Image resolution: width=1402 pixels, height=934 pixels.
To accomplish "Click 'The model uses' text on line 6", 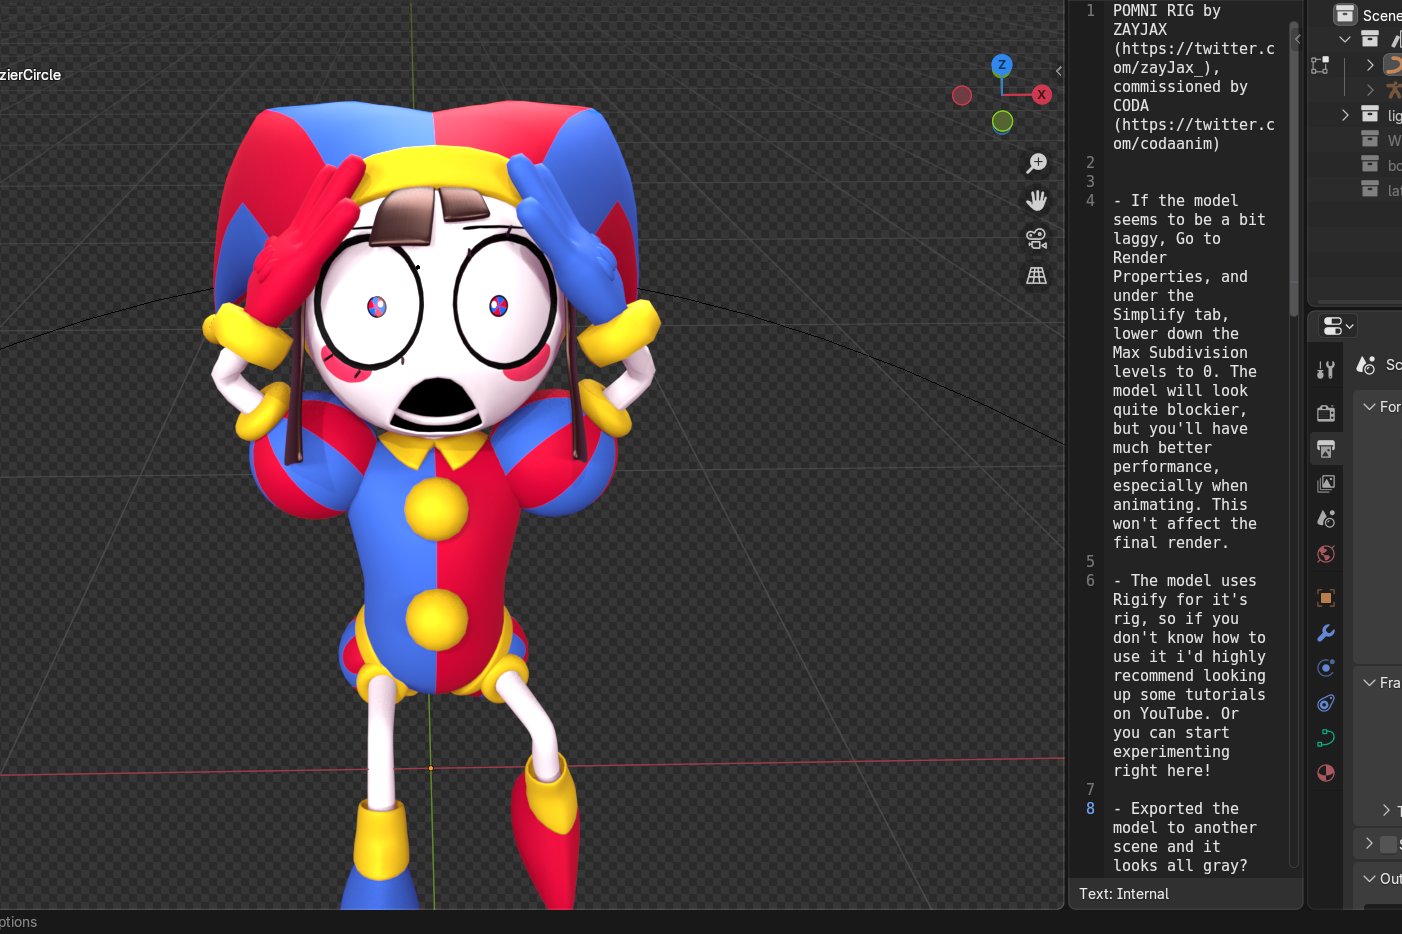I will pyautogui.click(x=1194, y=580).
